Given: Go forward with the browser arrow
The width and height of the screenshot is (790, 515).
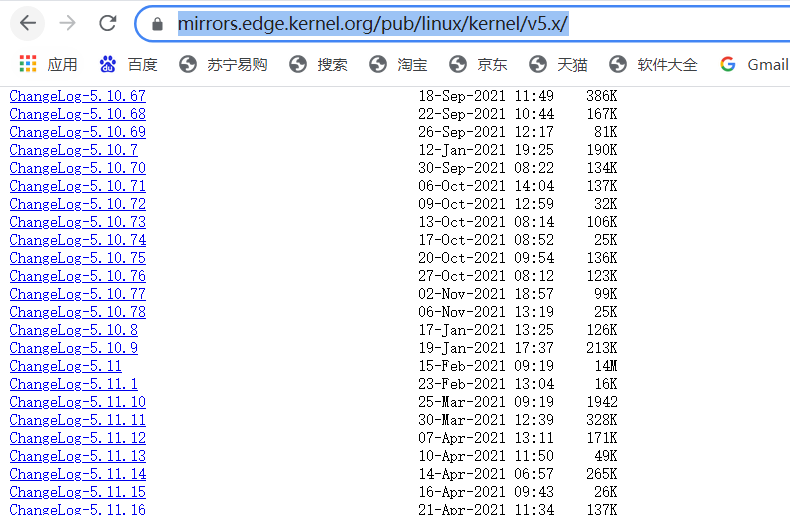Looking at the screenshot, I should 68,23.
